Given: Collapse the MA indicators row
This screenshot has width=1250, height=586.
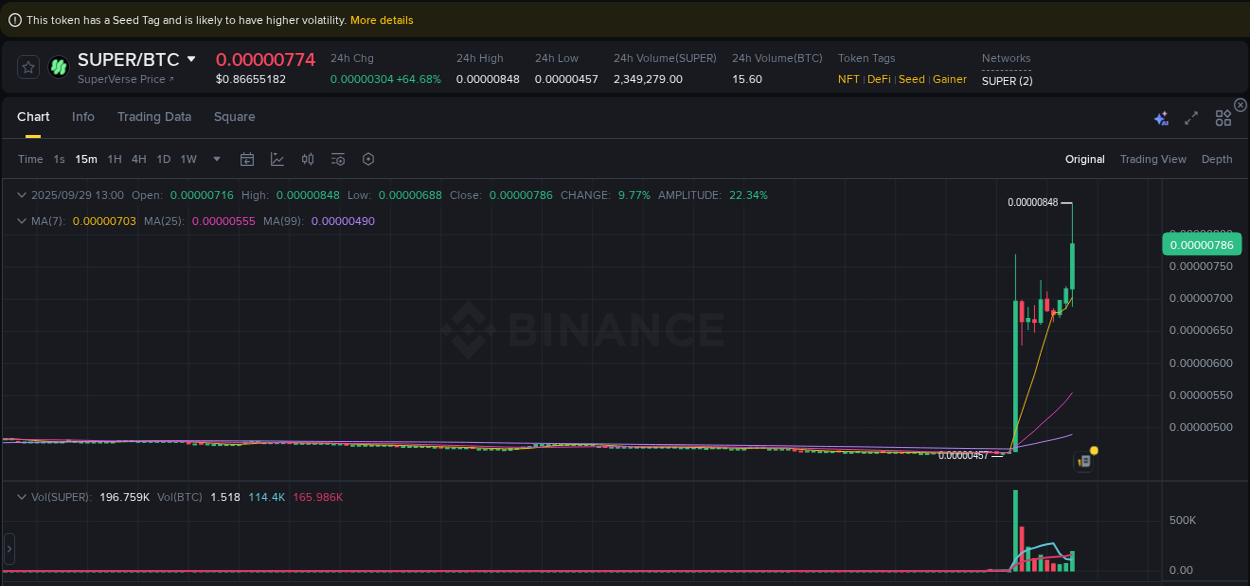Looking at the screenshot, I should point(20,221).
